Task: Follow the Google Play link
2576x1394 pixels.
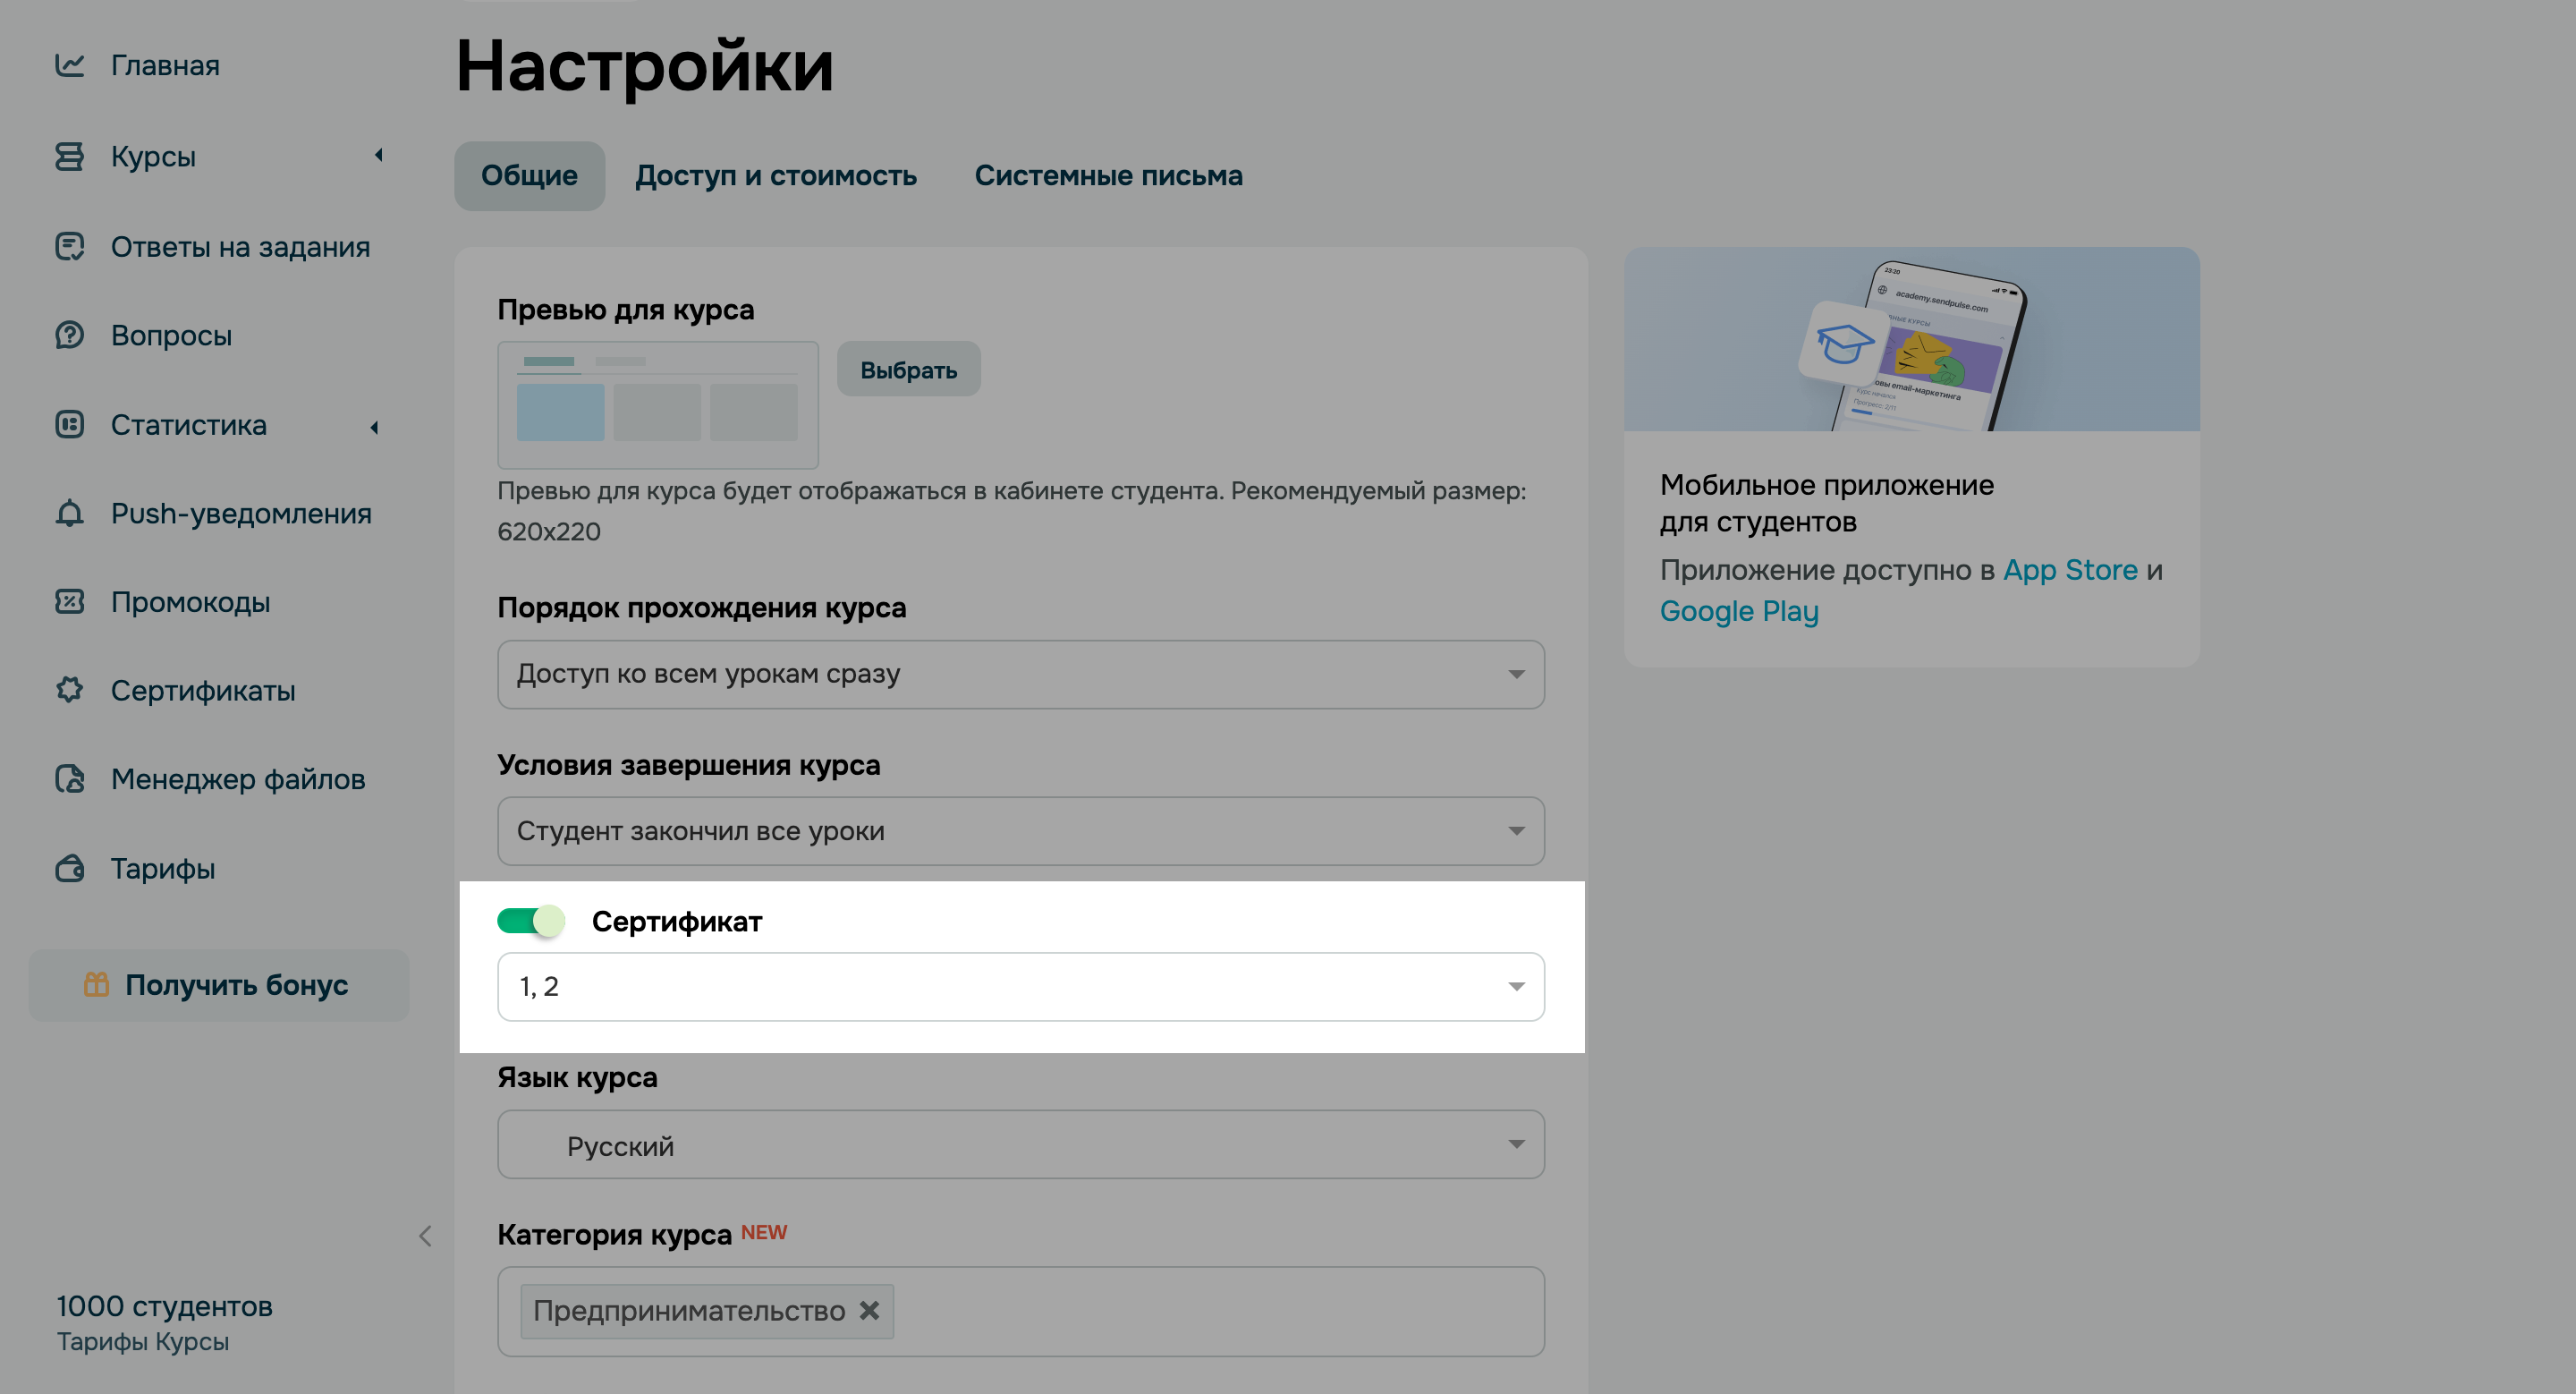Action: pos(1739,610)
